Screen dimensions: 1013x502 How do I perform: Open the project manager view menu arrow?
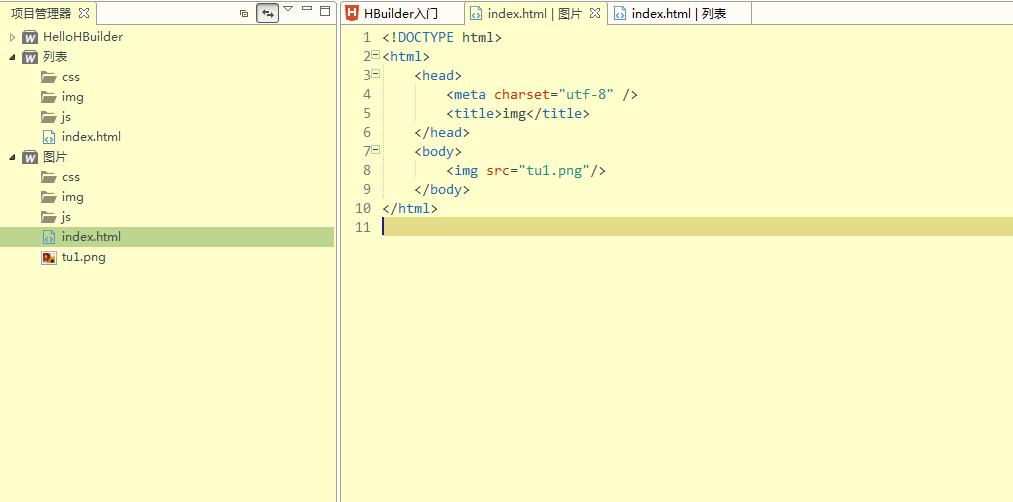tap(288, 9)
